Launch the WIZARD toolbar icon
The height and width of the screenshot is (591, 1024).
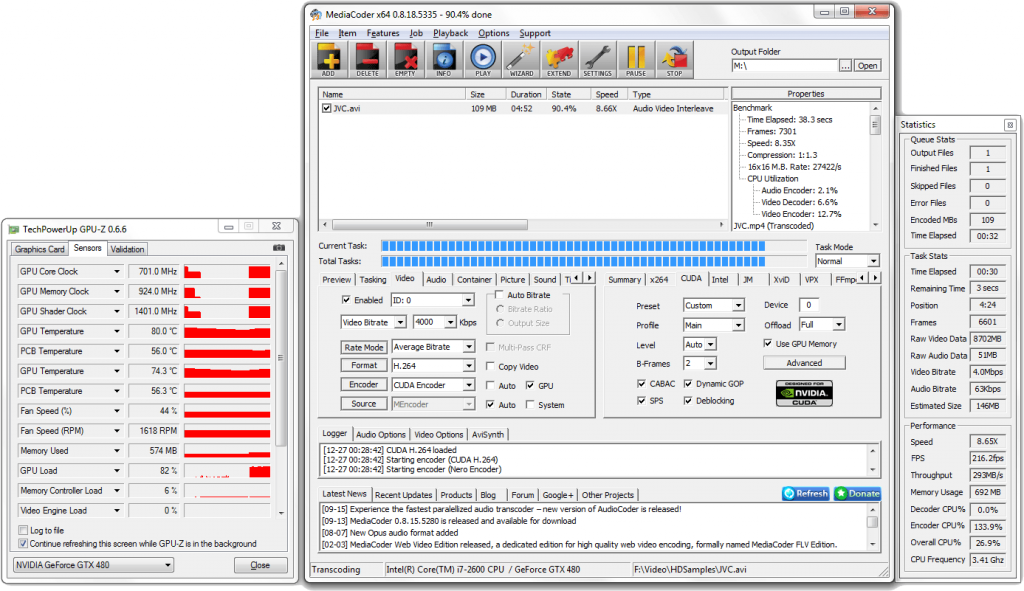tap(521, 60)
